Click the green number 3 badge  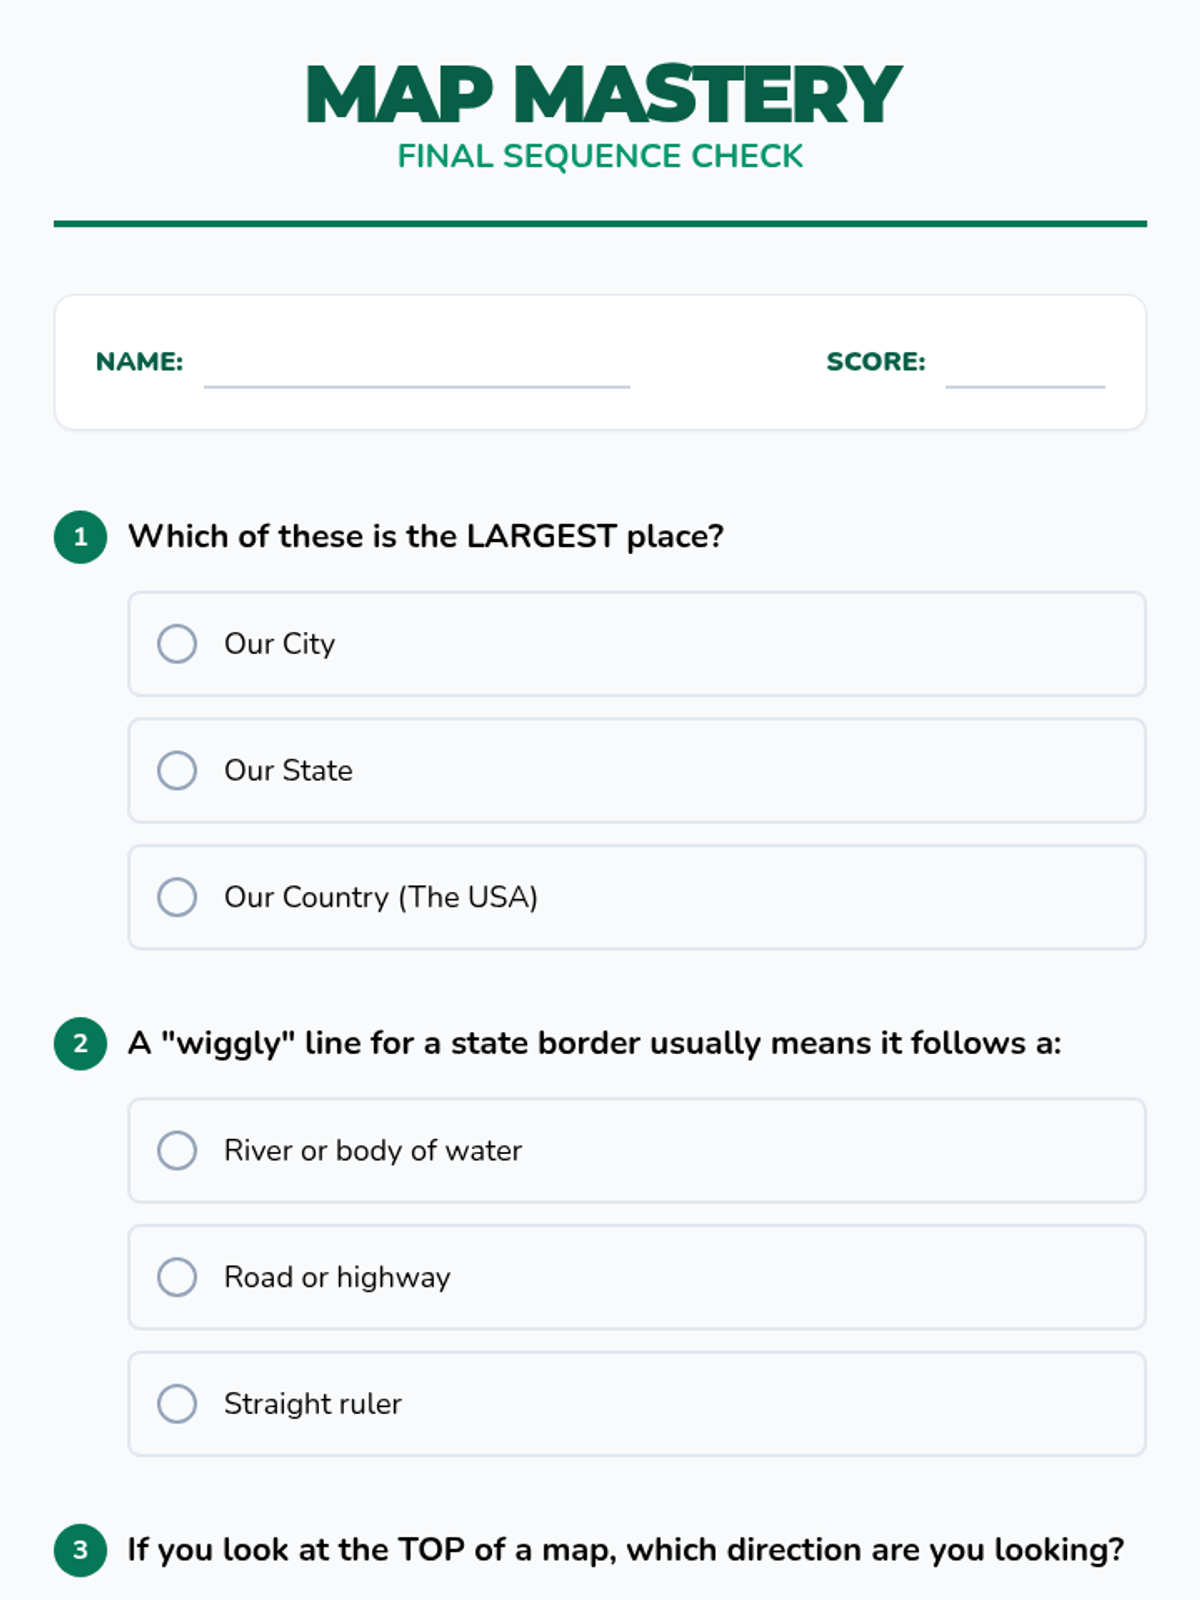pos(81,1550)
